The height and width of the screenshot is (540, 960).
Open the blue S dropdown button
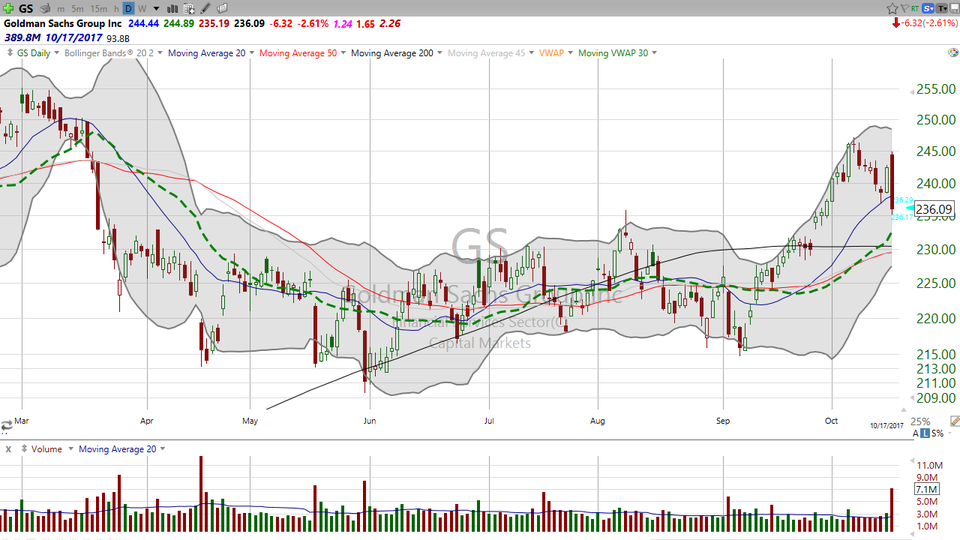(928, 8)
